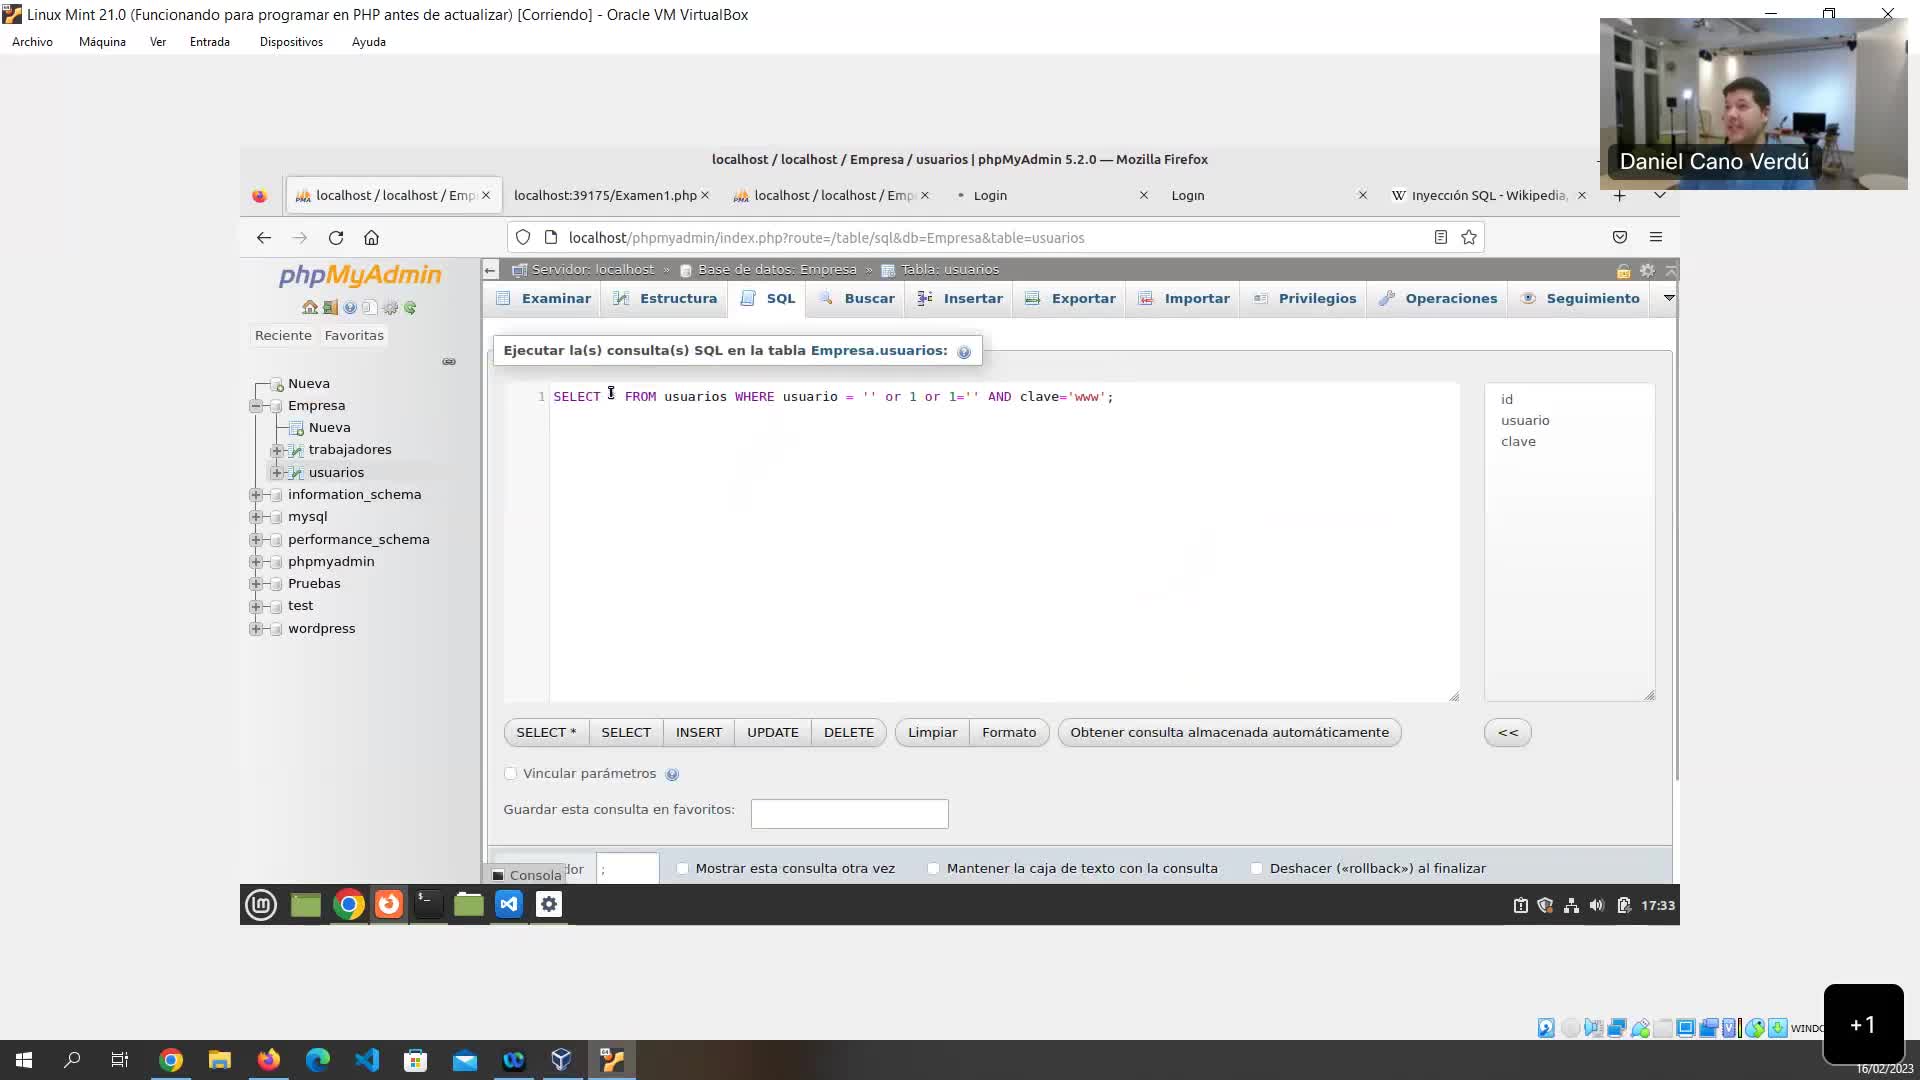This screenshot has width=1920, height=1080.
Task: Click the Exportar tab icon
Action: (x=1033, y=298)
